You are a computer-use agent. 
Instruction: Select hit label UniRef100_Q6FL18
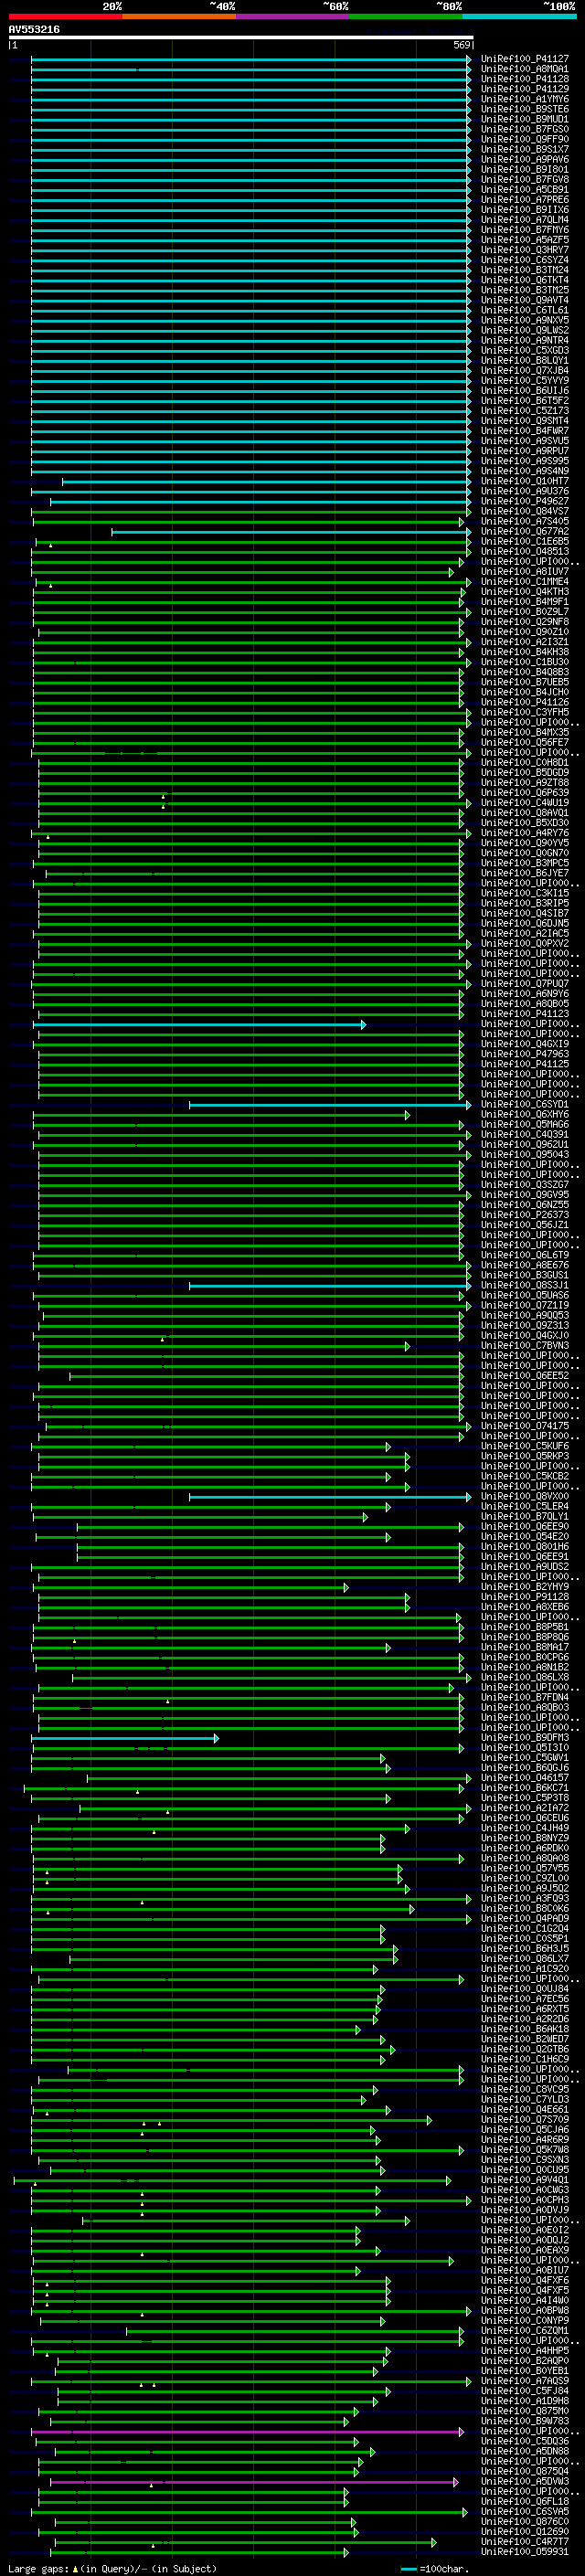[525, 2501]
